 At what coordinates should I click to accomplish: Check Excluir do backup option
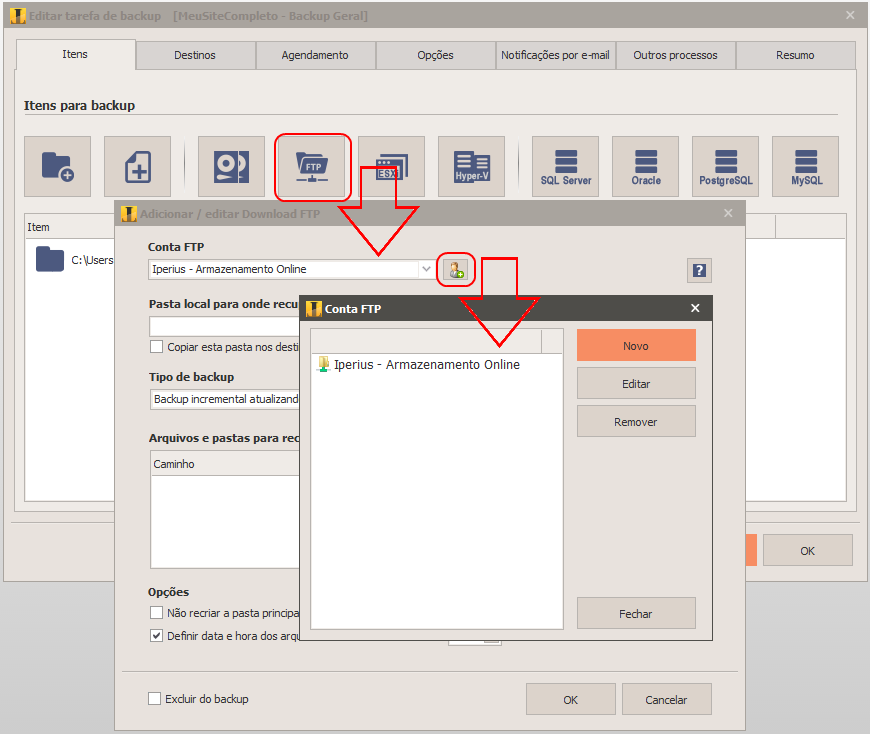coord(155,698)
